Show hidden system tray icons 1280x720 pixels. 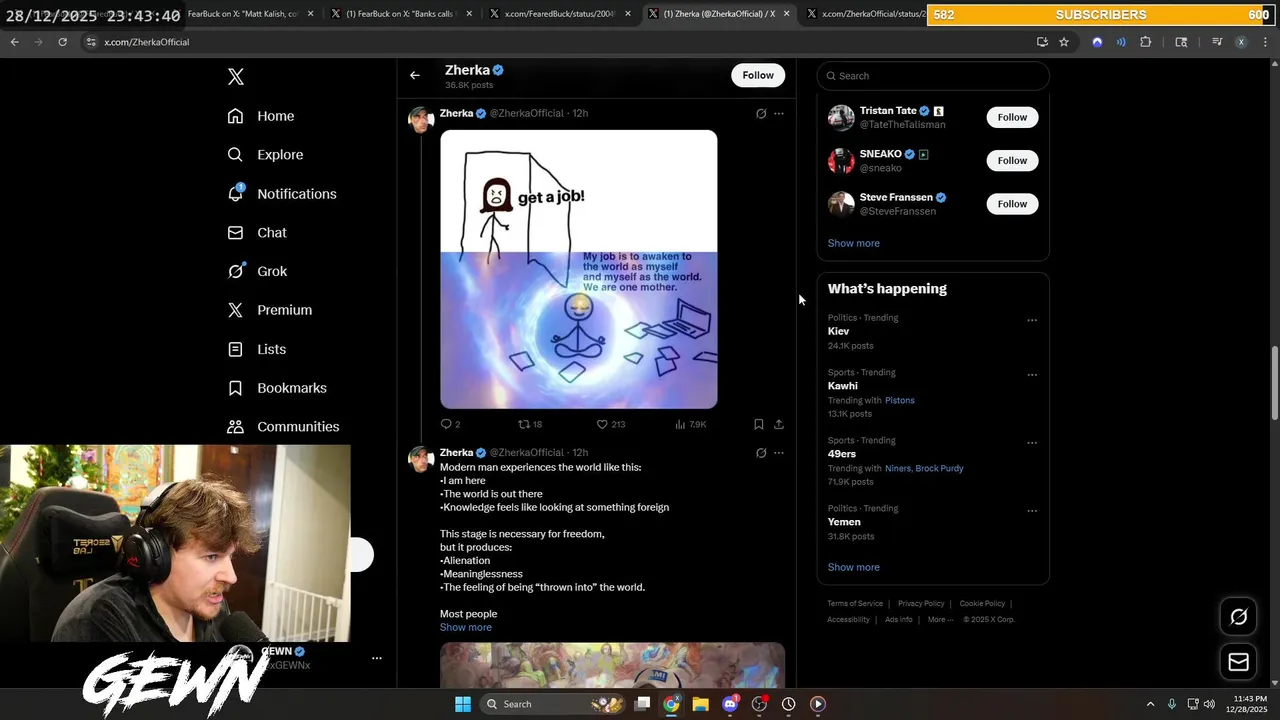1150,704
